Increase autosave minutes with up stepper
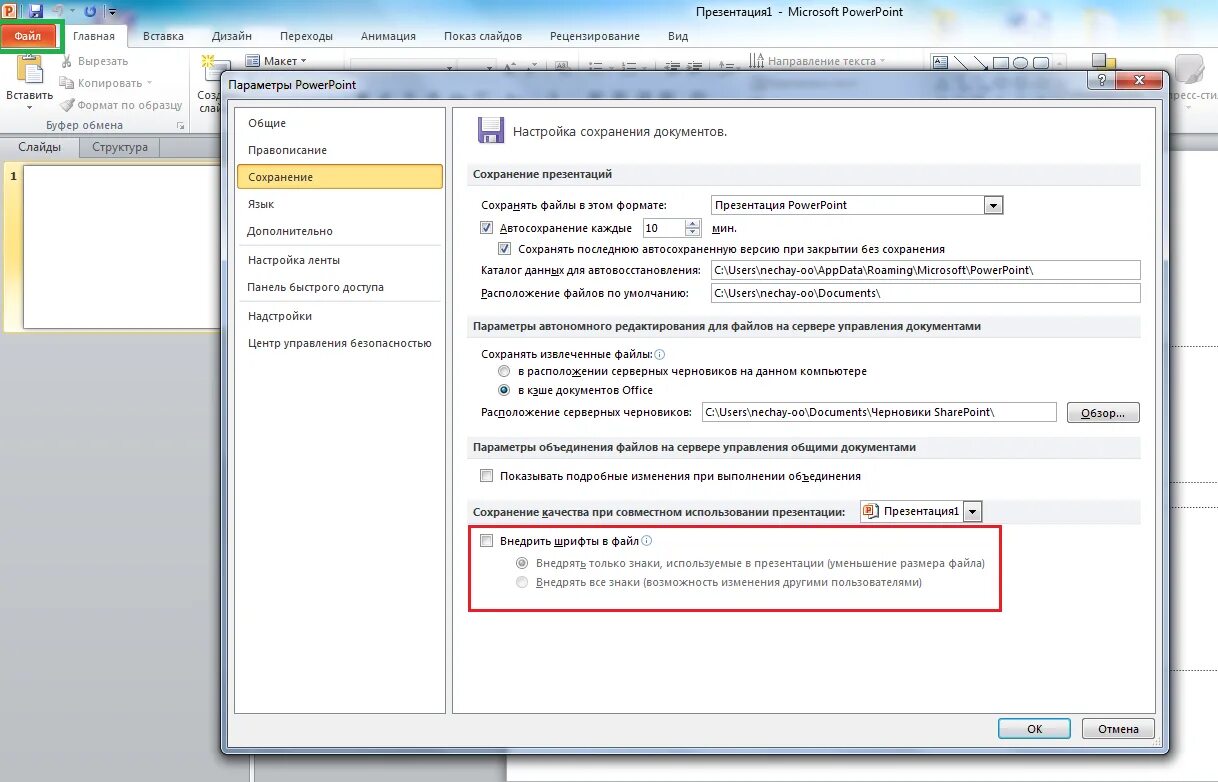Image resolution: width=1218 pixels, height=782 pixels. point(693,224)
